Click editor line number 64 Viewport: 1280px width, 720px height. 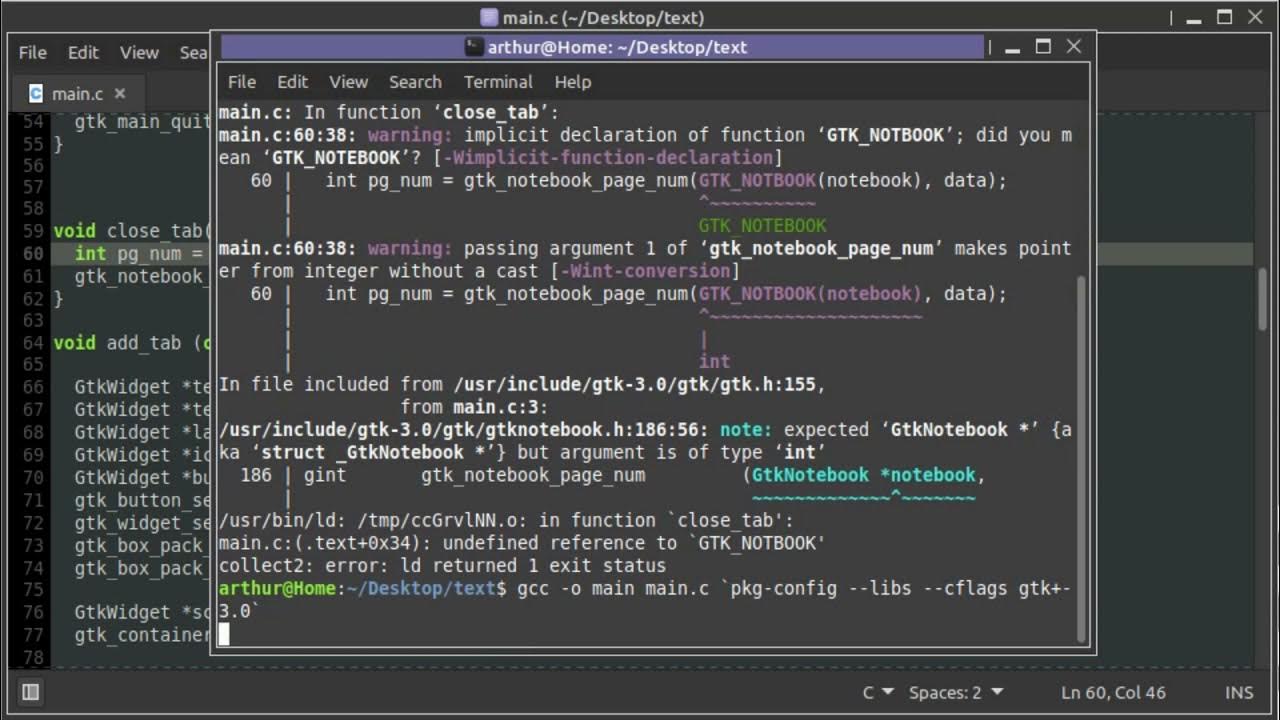[33, 343]
